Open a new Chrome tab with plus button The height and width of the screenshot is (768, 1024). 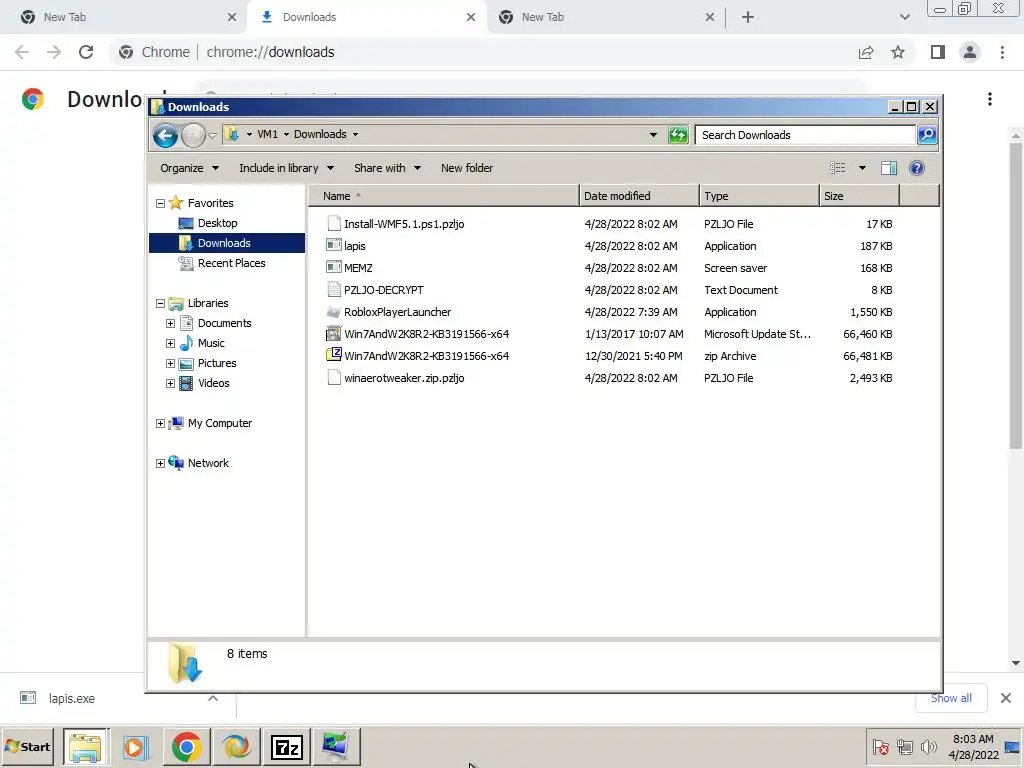coord(748,17)
